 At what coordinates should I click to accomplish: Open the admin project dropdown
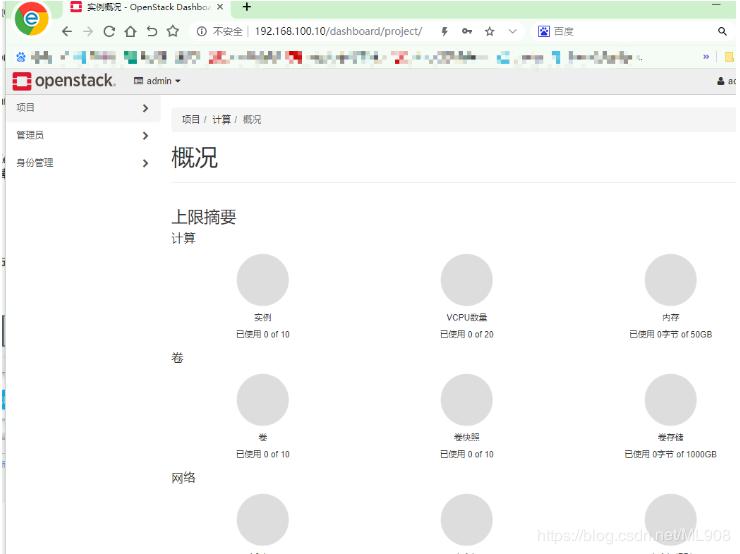(157, 81)
